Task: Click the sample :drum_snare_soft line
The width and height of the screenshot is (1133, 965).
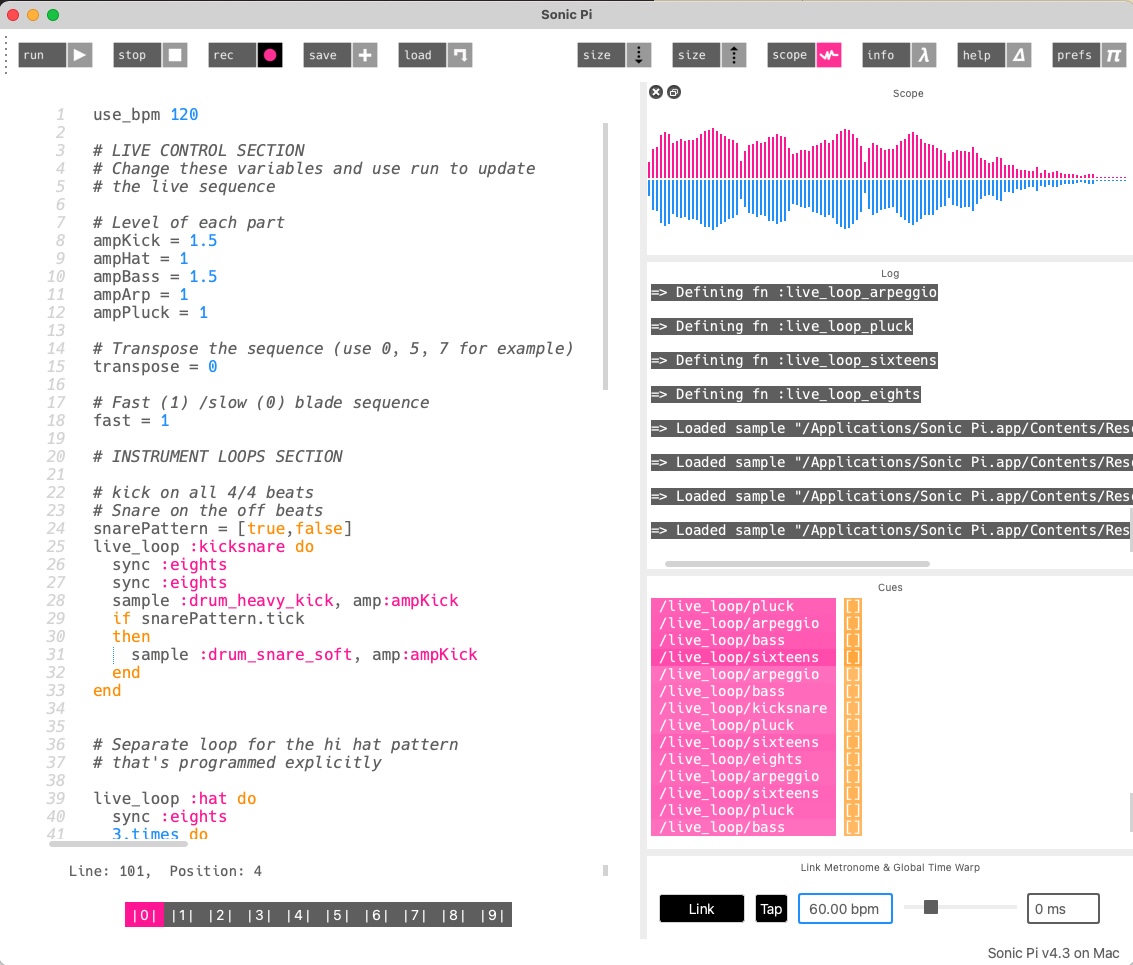Action: pyautogui.click(x=304, y=654)
